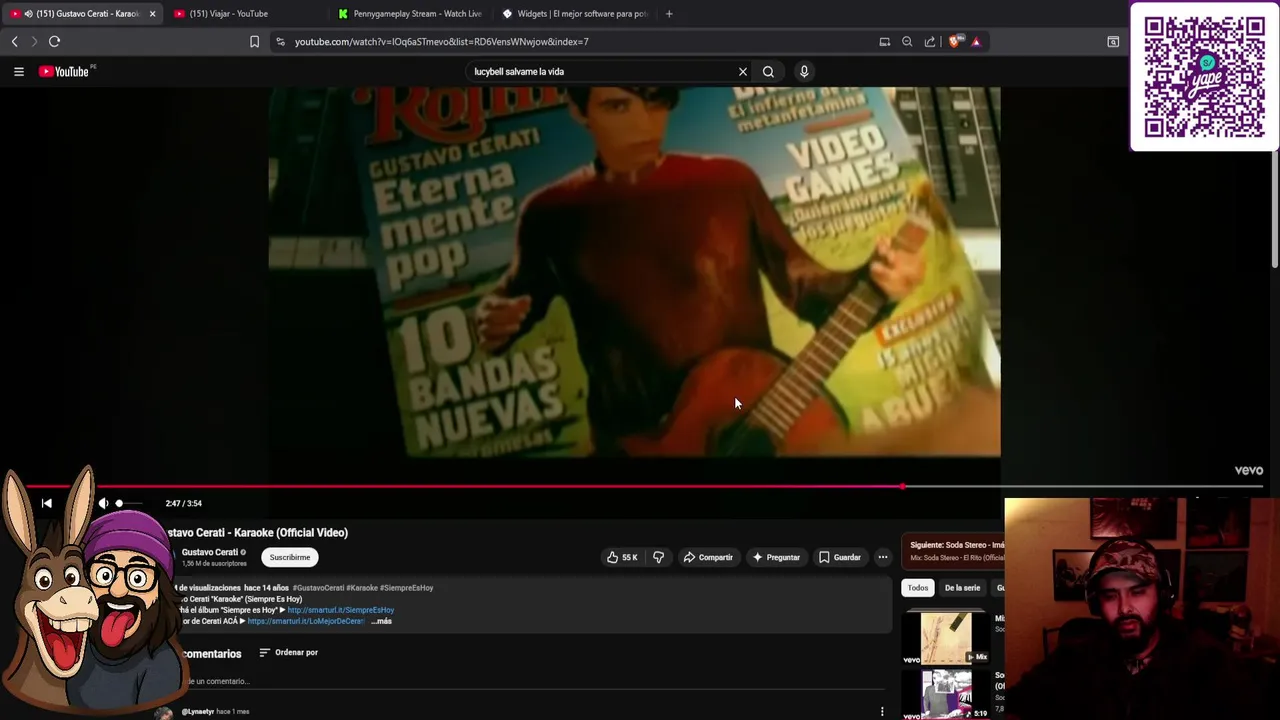This screenshot has height=720, width=1280.
Task: Bookmark the page with the bookmark icon
Action: pos(254,42)
